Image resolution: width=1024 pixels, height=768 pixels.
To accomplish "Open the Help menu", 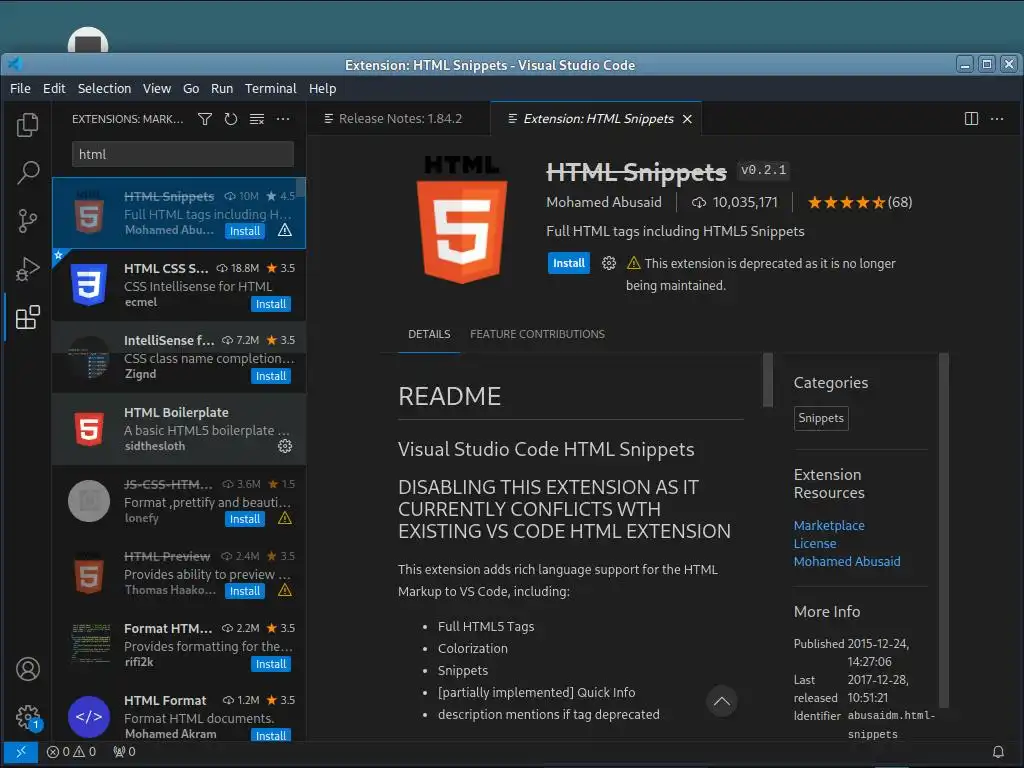I will click(323, 88).
